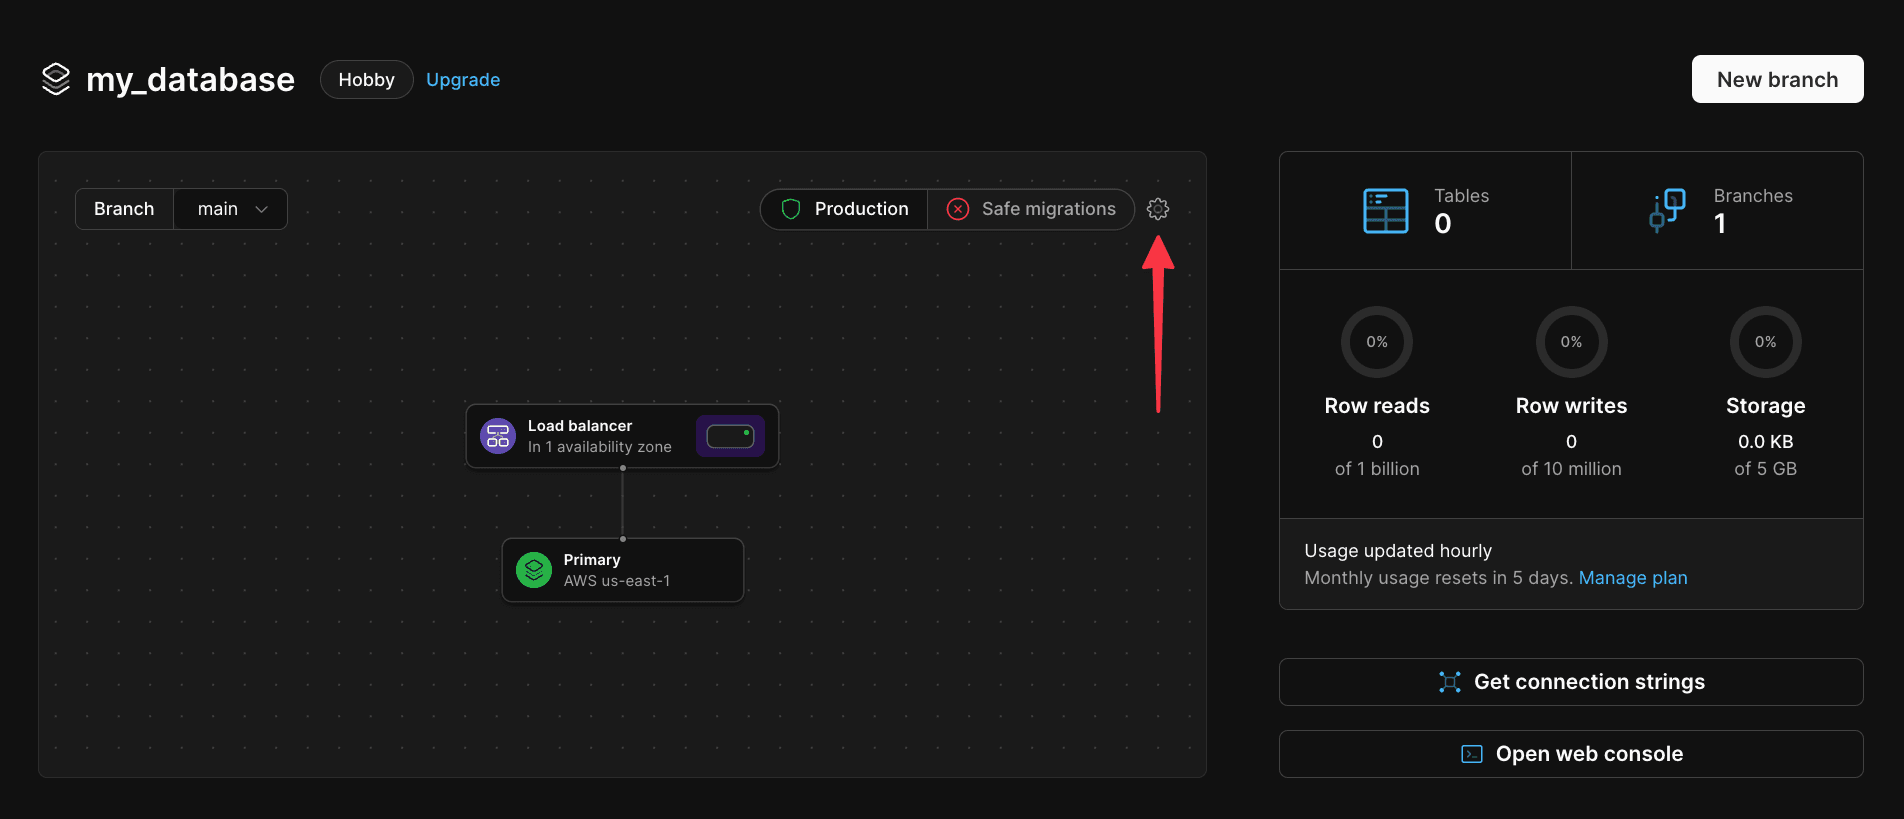Viewport: 1904px width, 819px height.
Task: Expand the main branch dropdown
Action: tap(231, 209)
